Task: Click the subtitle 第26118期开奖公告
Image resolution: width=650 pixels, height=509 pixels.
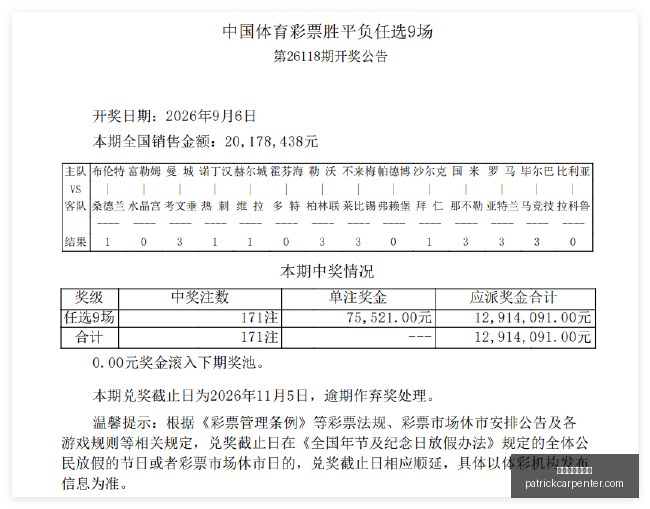Action: 330,56
